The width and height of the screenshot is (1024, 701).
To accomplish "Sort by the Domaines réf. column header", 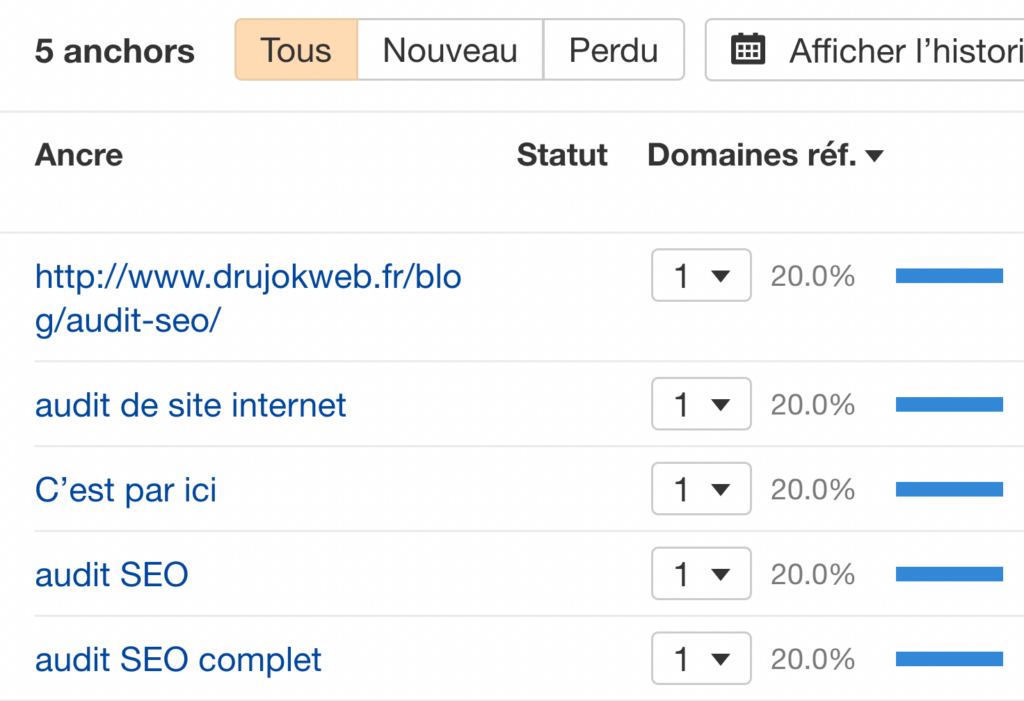I will 752,155.
